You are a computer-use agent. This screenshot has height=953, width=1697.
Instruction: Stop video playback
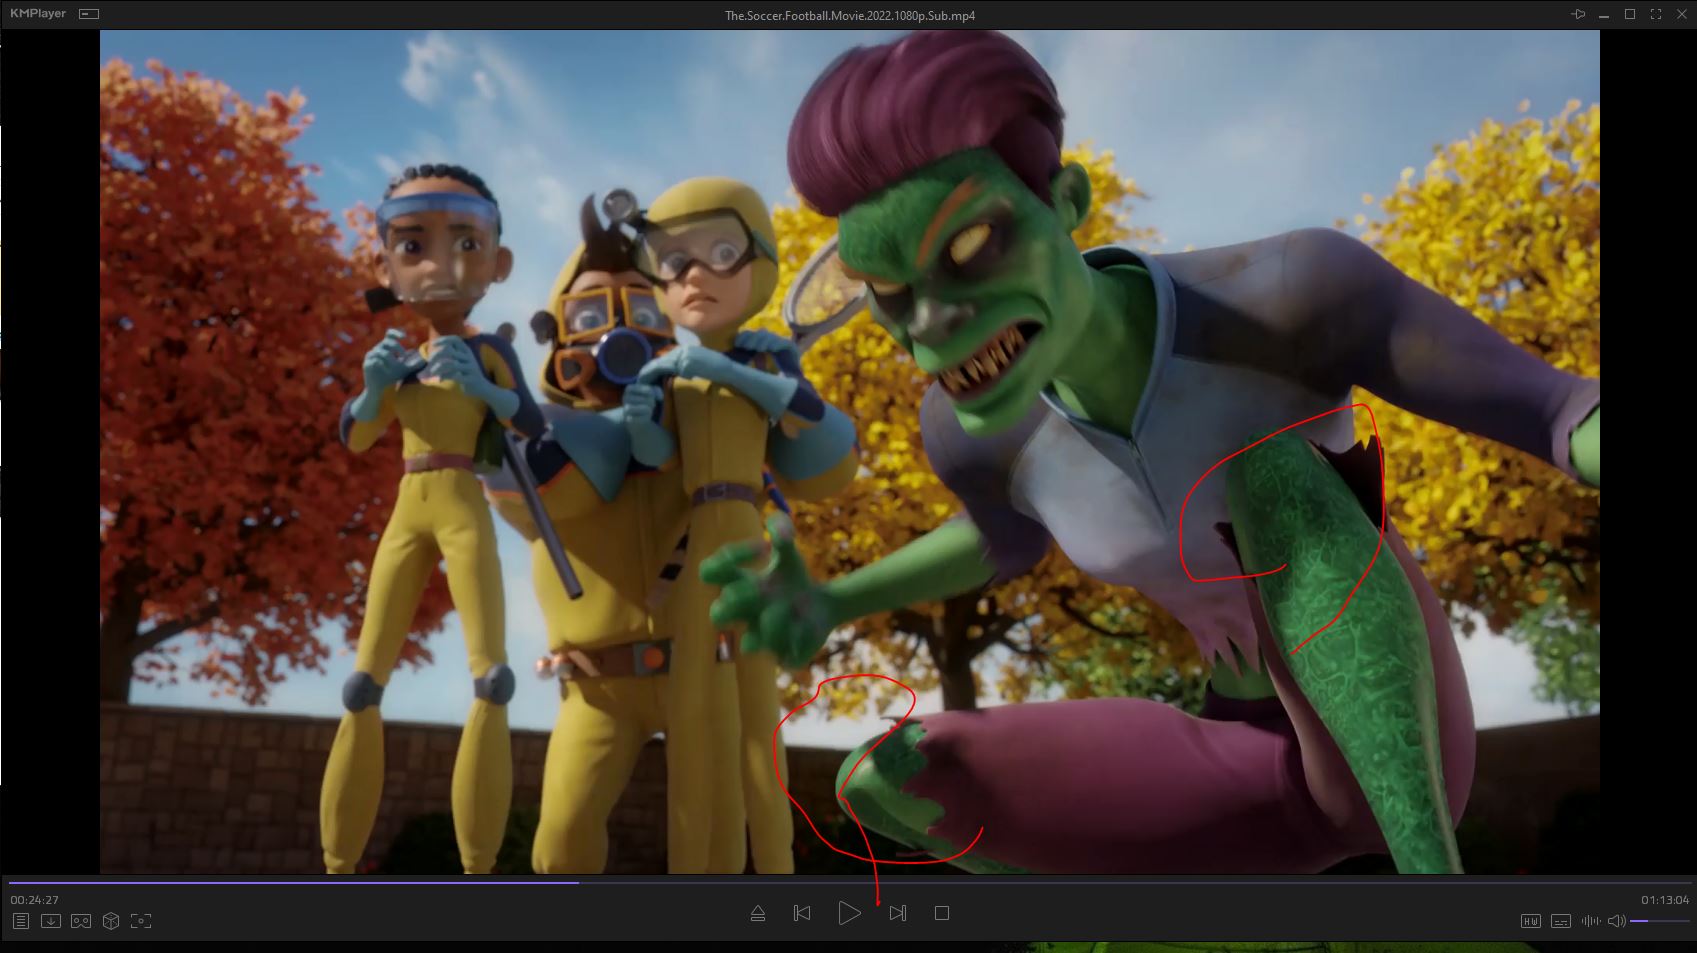click(941, 913)
